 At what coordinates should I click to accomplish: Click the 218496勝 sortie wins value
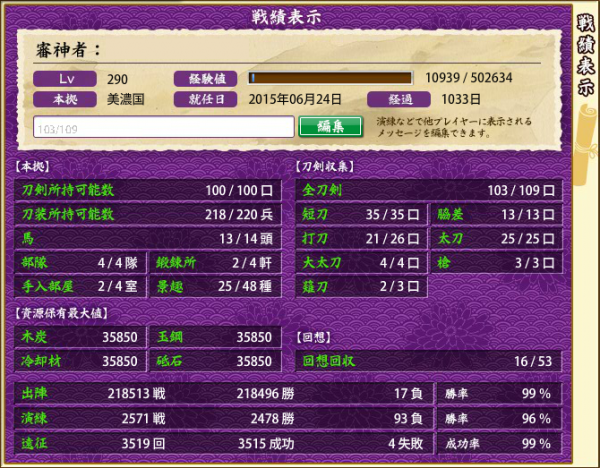click(x=265, y=394)
